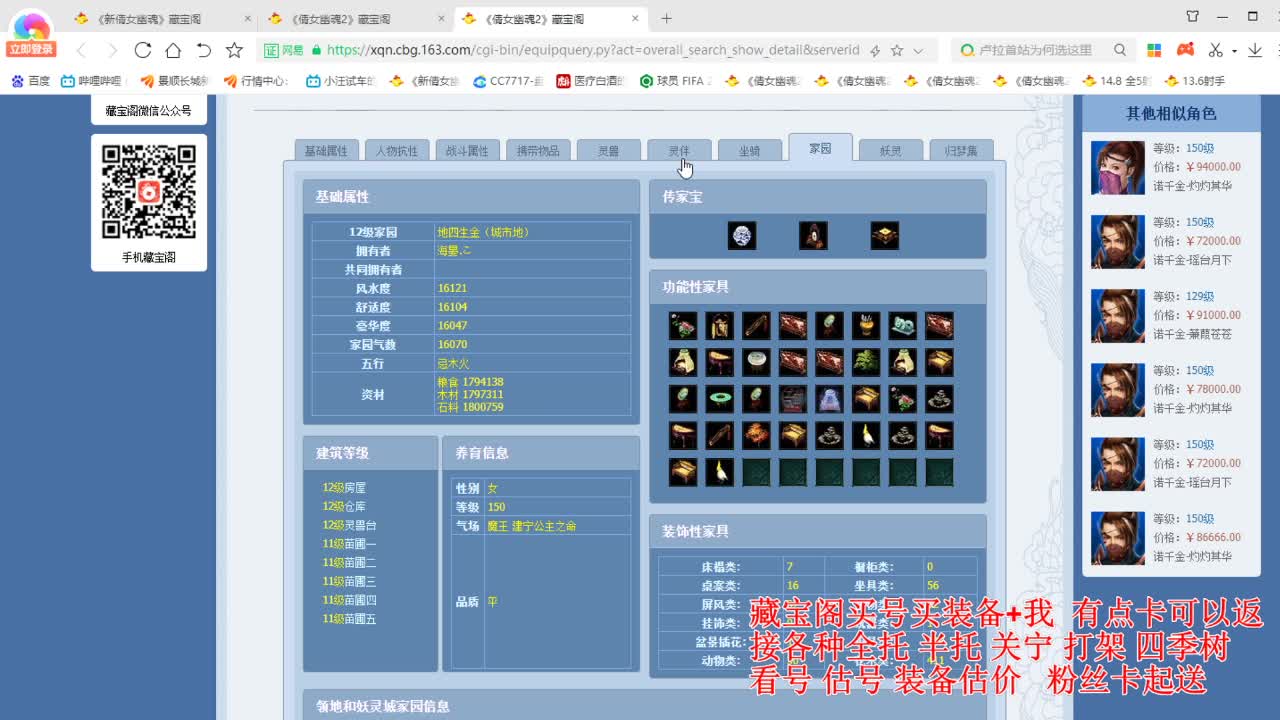
Task: Switch to the 基础属性 tab
Action: pos(325,148)
